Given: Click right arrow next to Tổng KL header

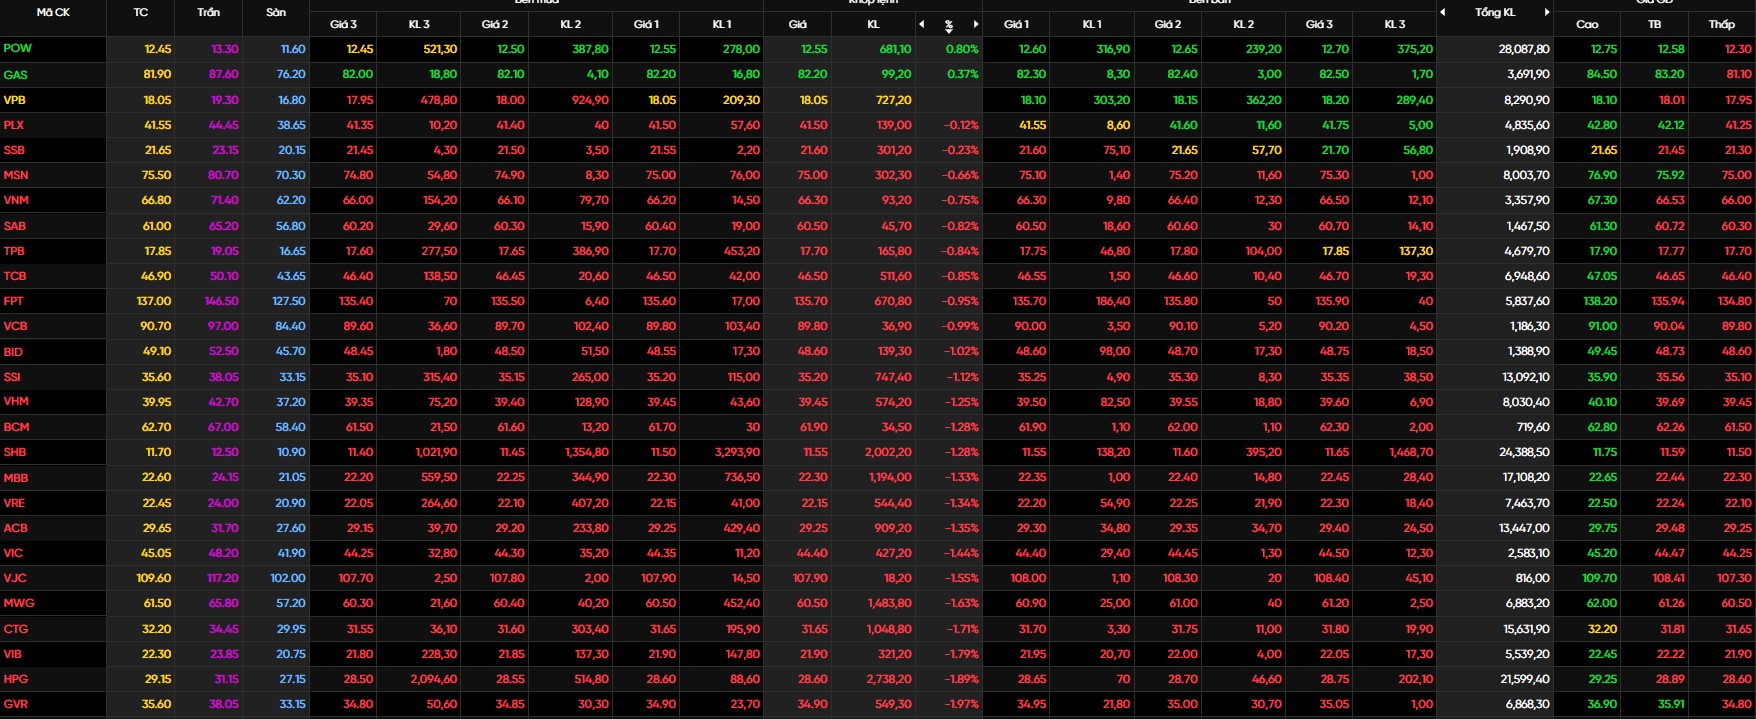Looking at the screenshot, I should [x=1546, y=12].
